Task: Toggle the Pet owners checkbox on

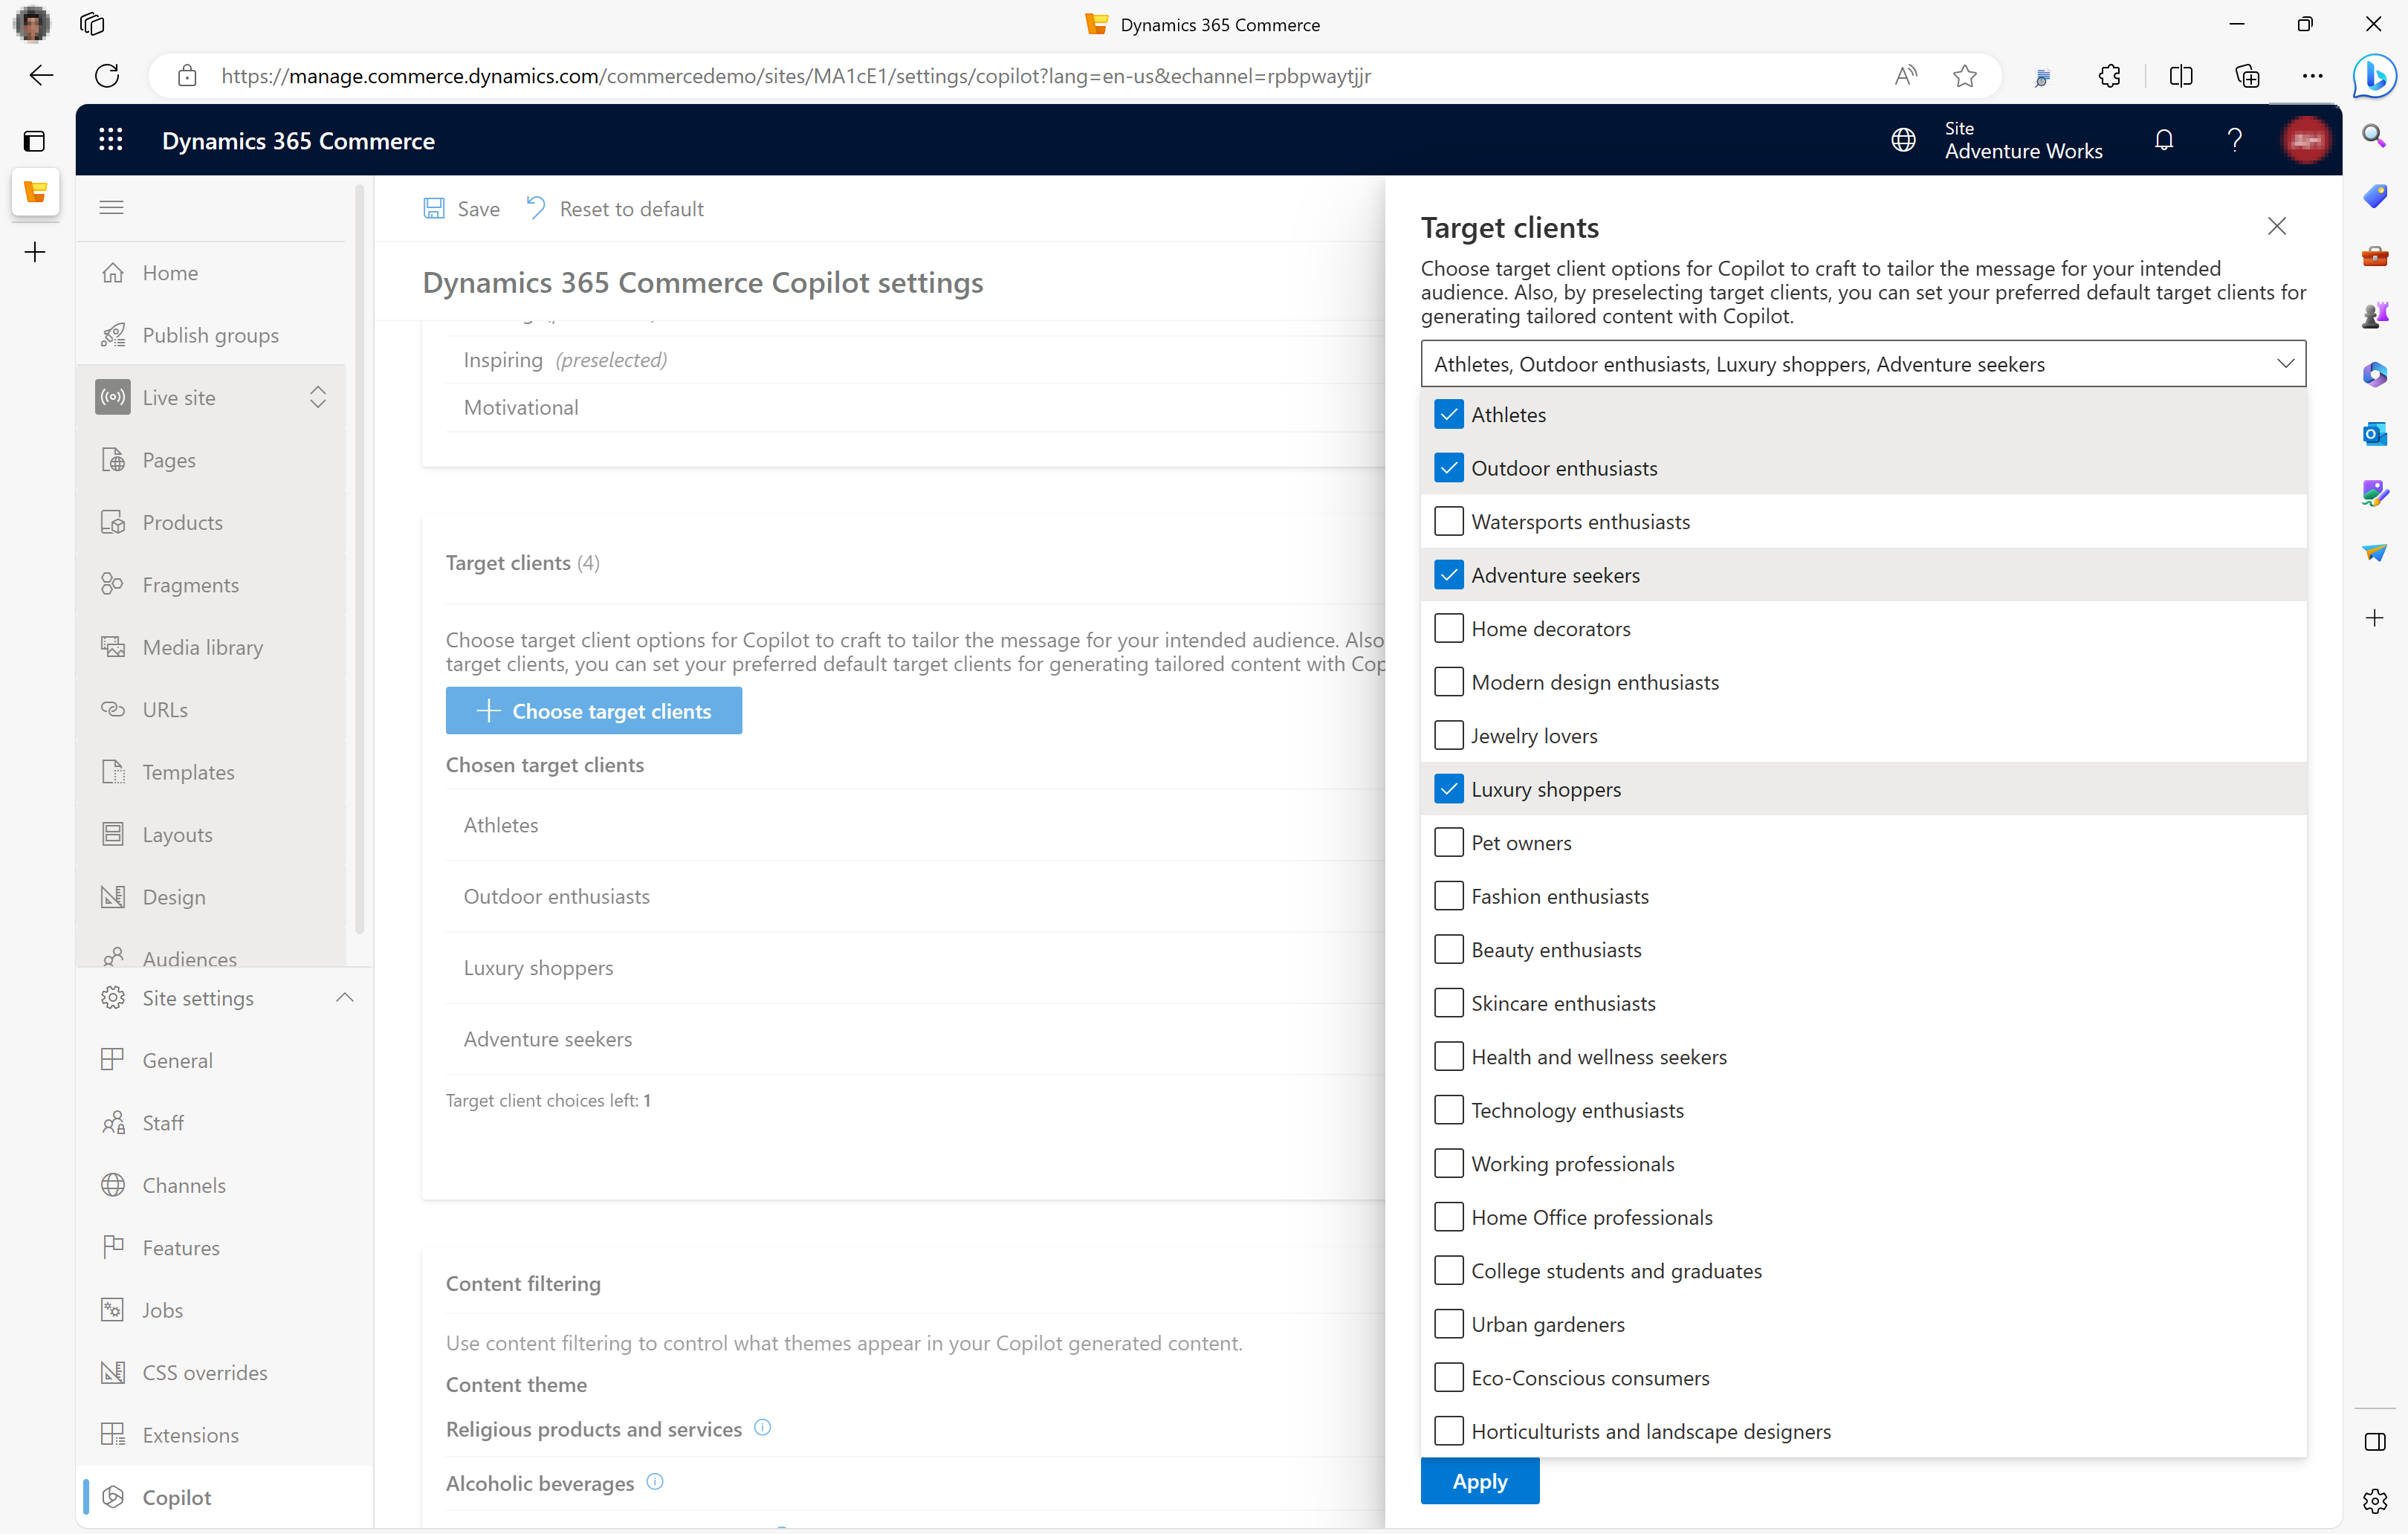Action: pyautogui.click(x=1448, y=843)
